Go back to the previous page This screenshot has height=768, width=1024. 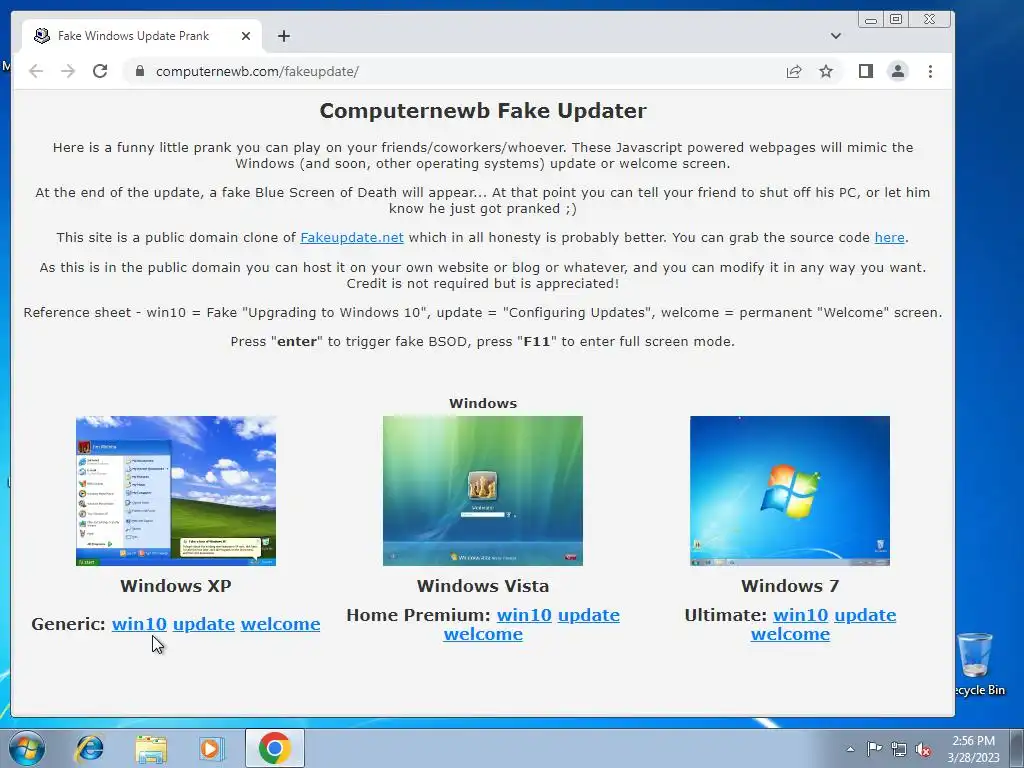tap(36, 71)
